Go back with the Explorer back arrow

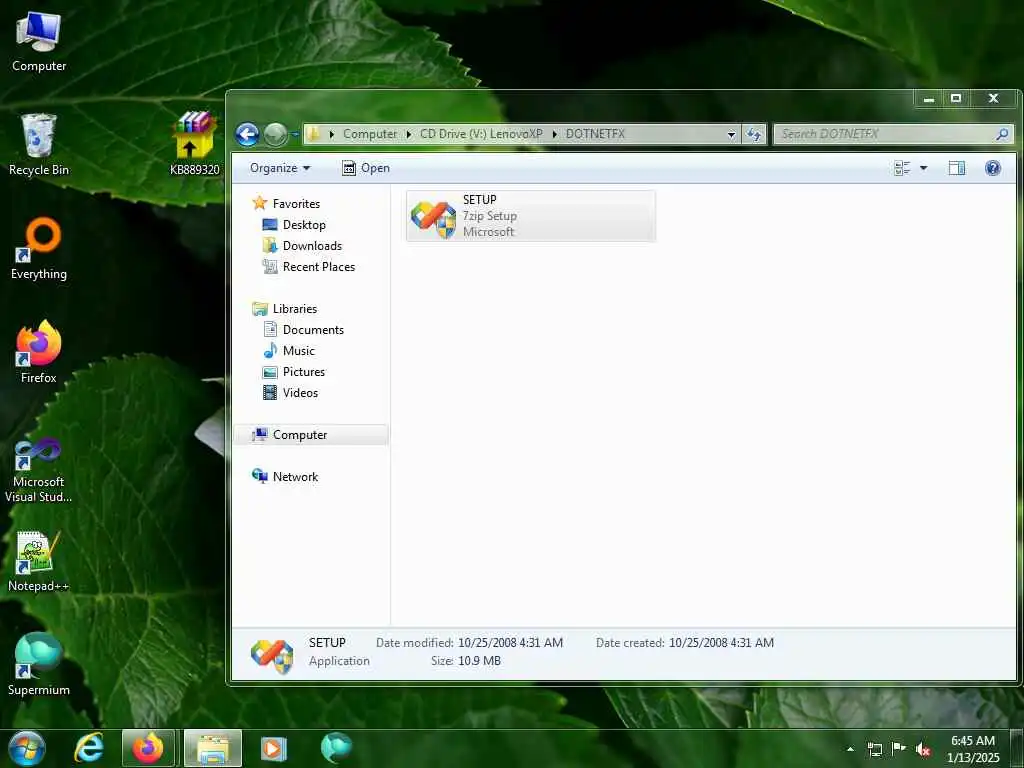[x=247, y=135]
